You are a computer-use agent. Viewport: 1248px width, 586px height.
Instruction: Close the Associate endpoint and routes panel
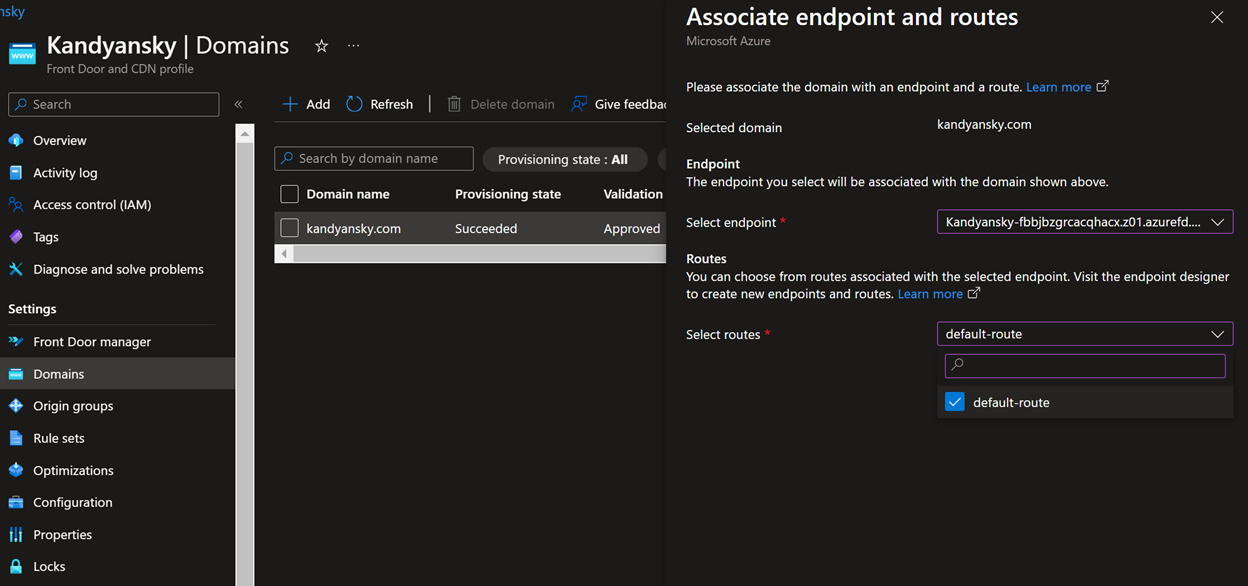point(1217,18)
